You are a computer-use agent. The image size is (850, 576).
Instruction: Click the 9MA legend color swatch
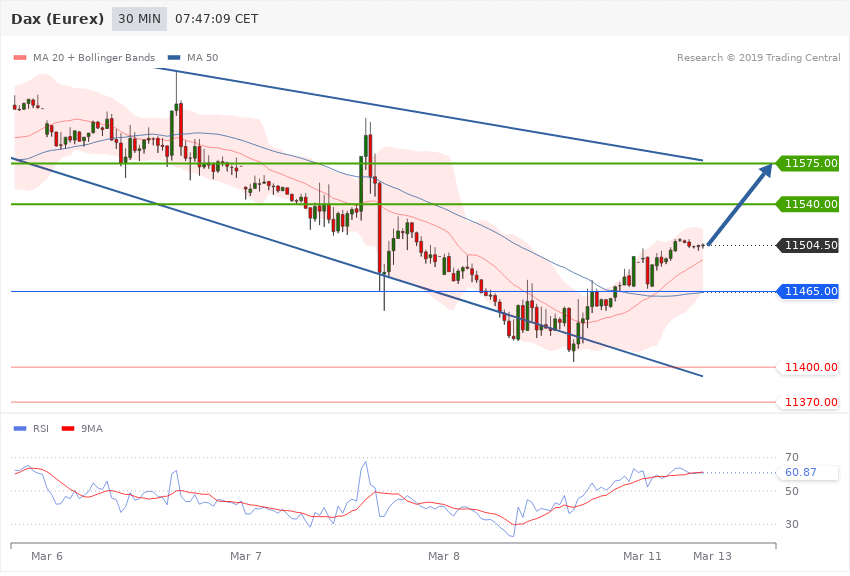pyautogui.click(x=68, y=429)
